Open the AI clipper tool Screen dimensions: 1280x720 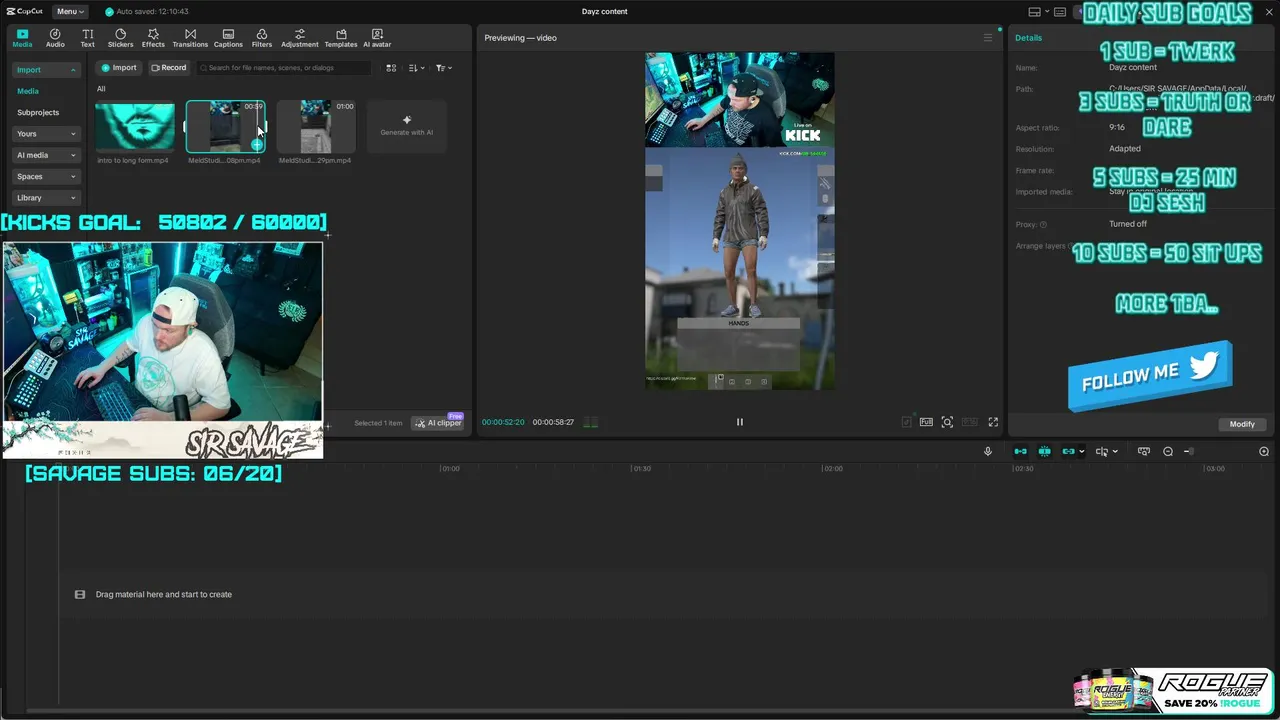click(439, 423)
